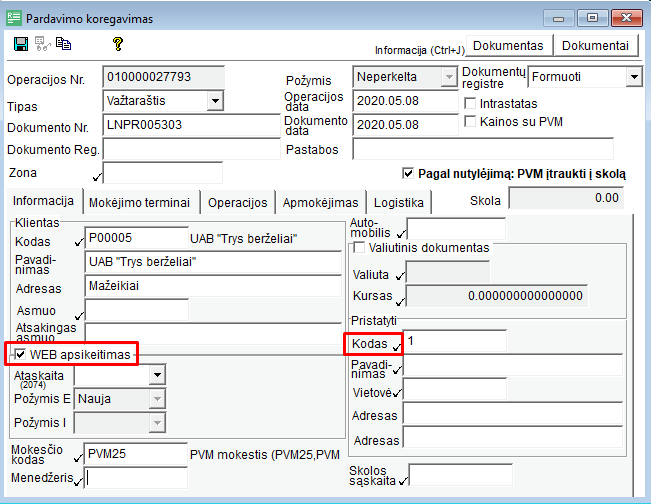Click the Dokumento Nr. input field
This screenshot has height=504, width=651.
[190, 125]
